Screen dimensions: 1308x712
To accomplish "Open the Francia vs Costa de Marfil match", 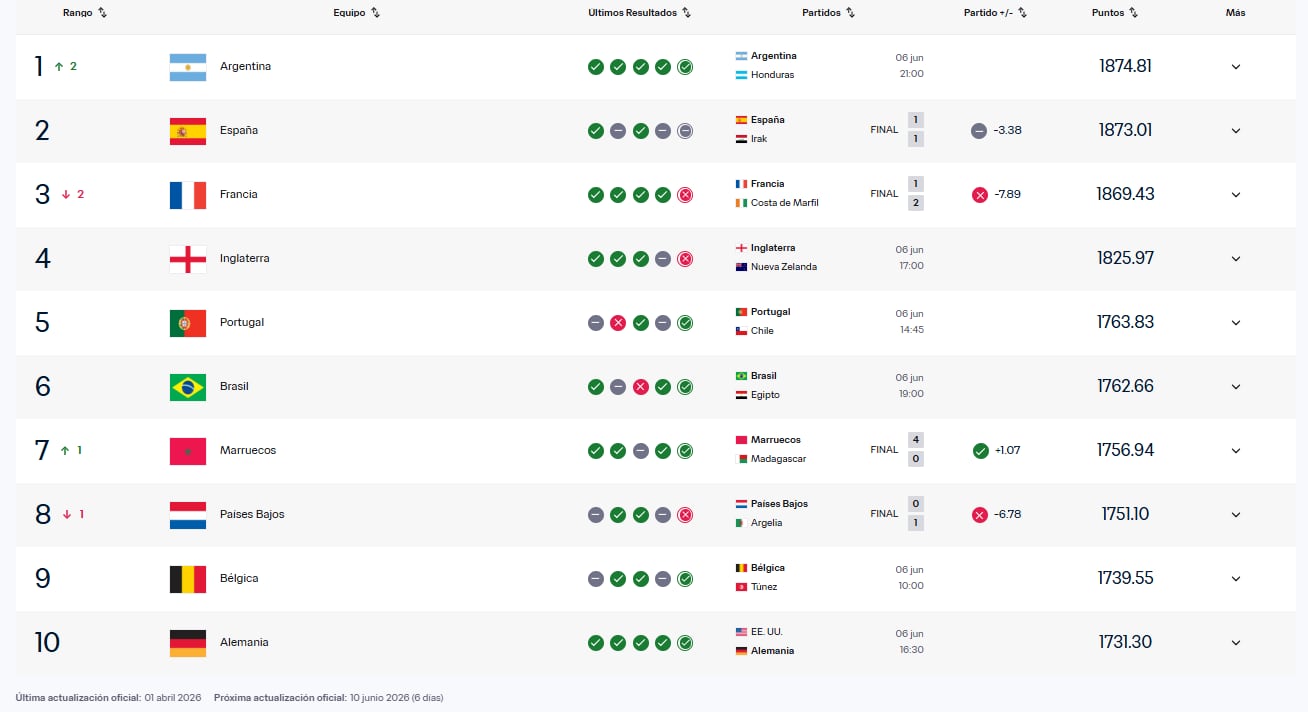I will tap(829, 194).
